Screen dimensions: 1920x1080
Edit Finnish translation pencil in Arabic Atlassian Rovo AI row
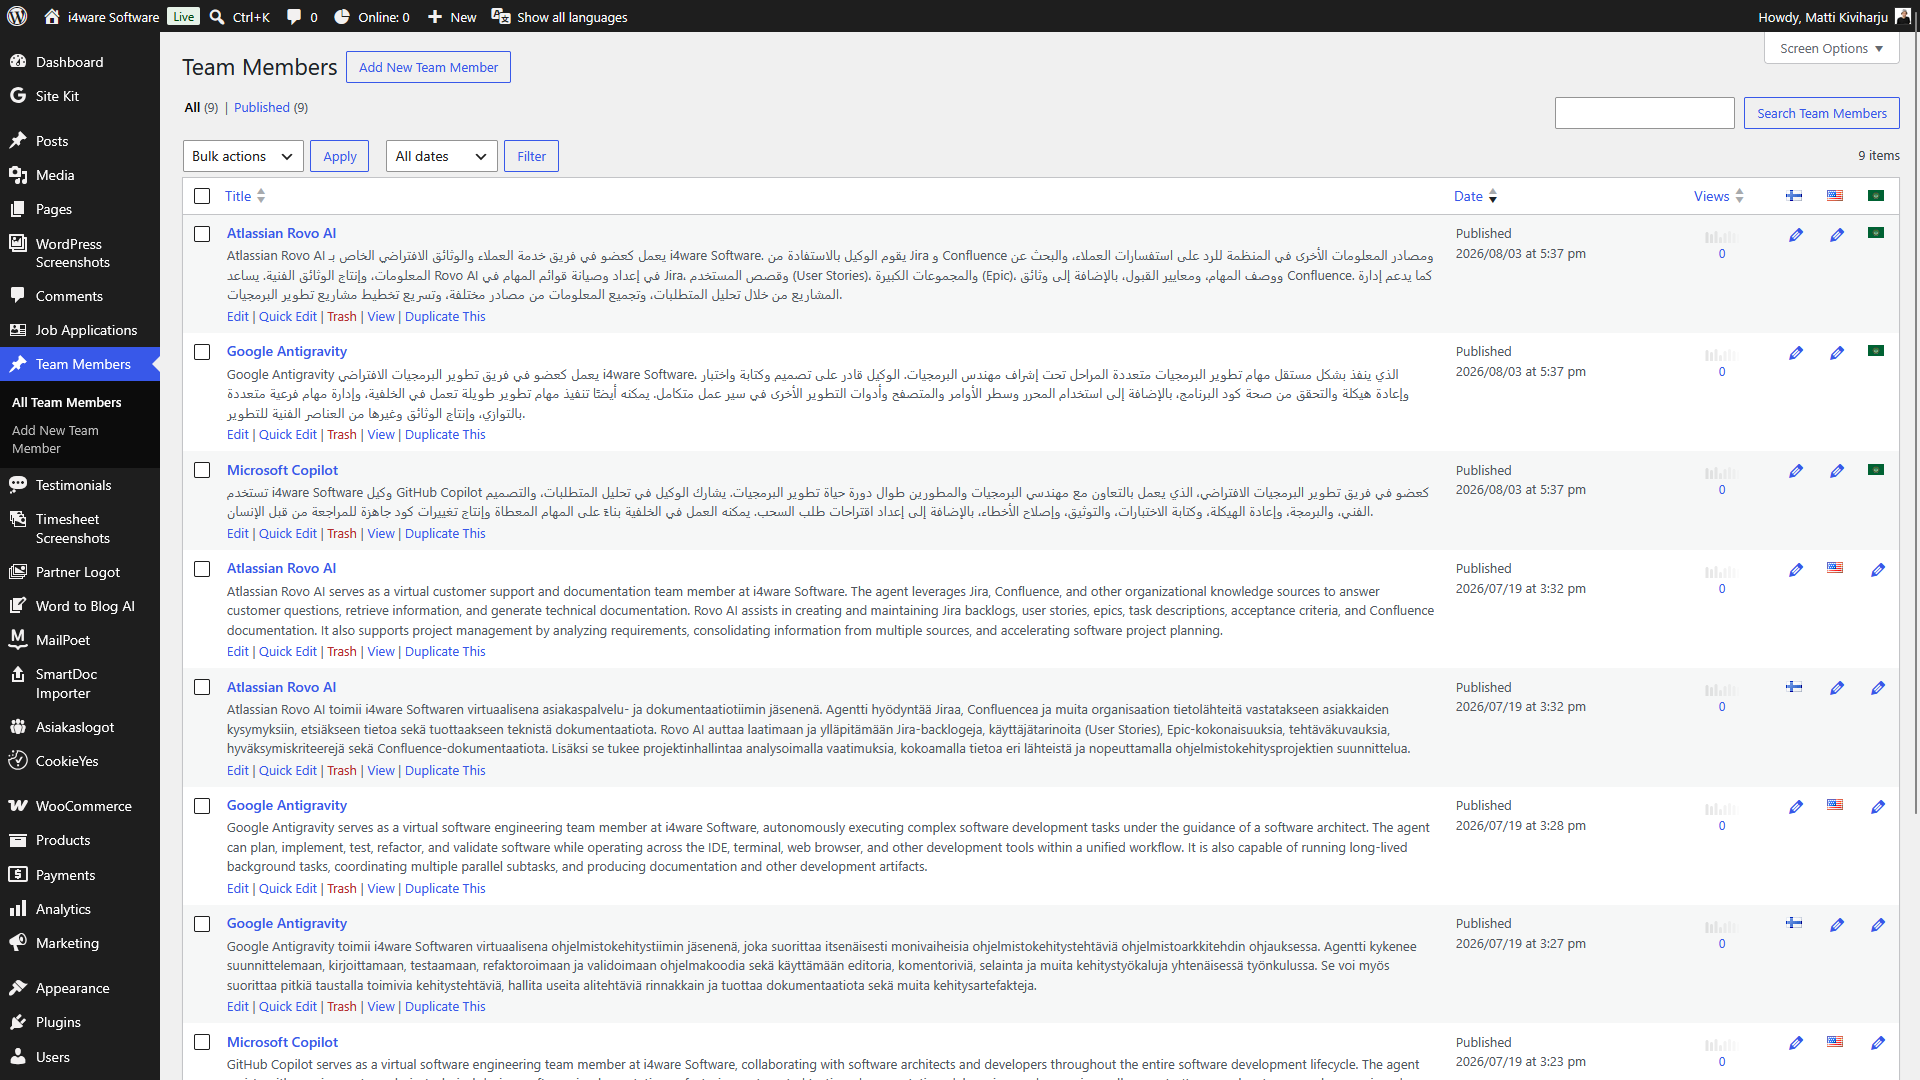1796,235
